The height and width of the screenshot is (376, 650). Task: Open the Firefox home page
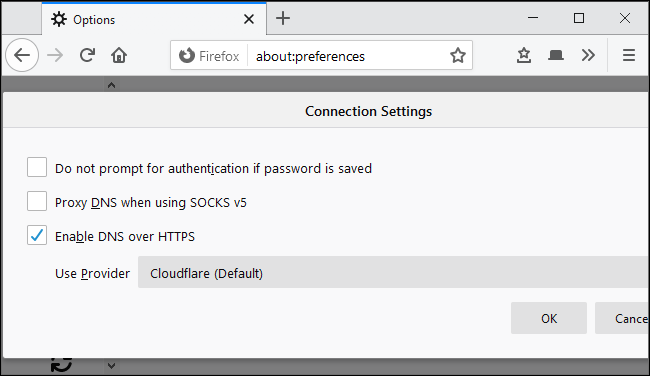[119, 55]
